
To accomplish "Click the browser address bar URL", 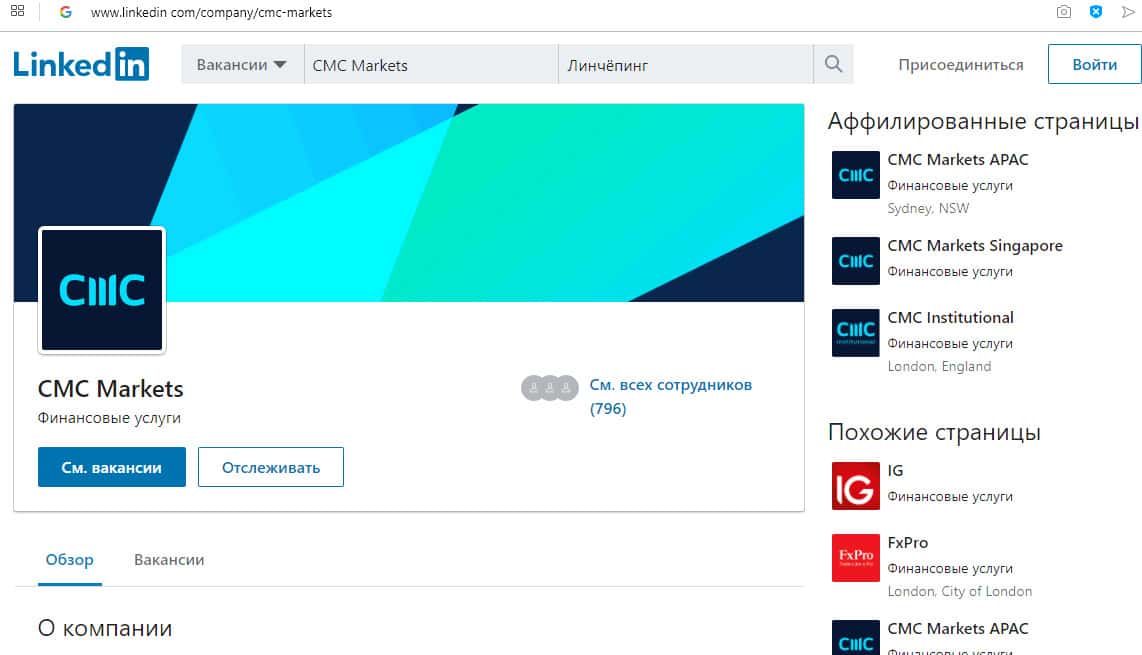I will click(211, 12).
